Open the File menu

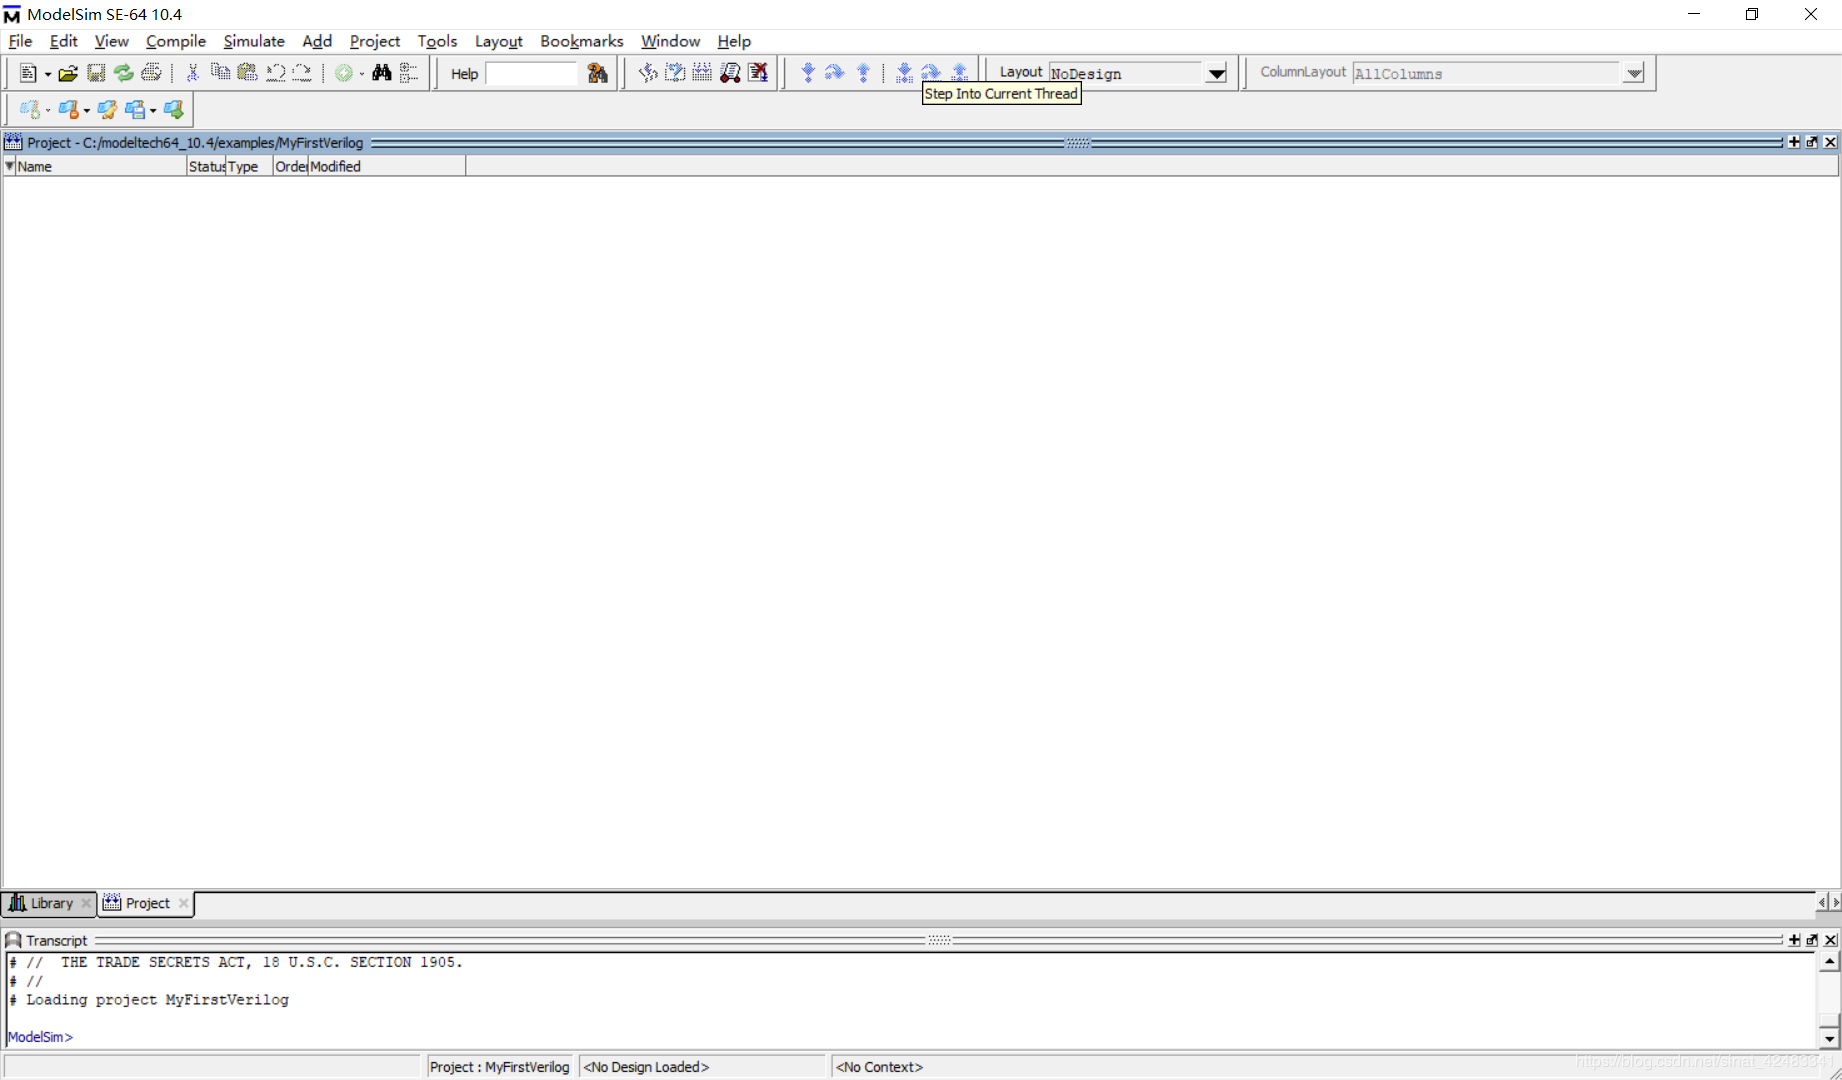[20, 41]
